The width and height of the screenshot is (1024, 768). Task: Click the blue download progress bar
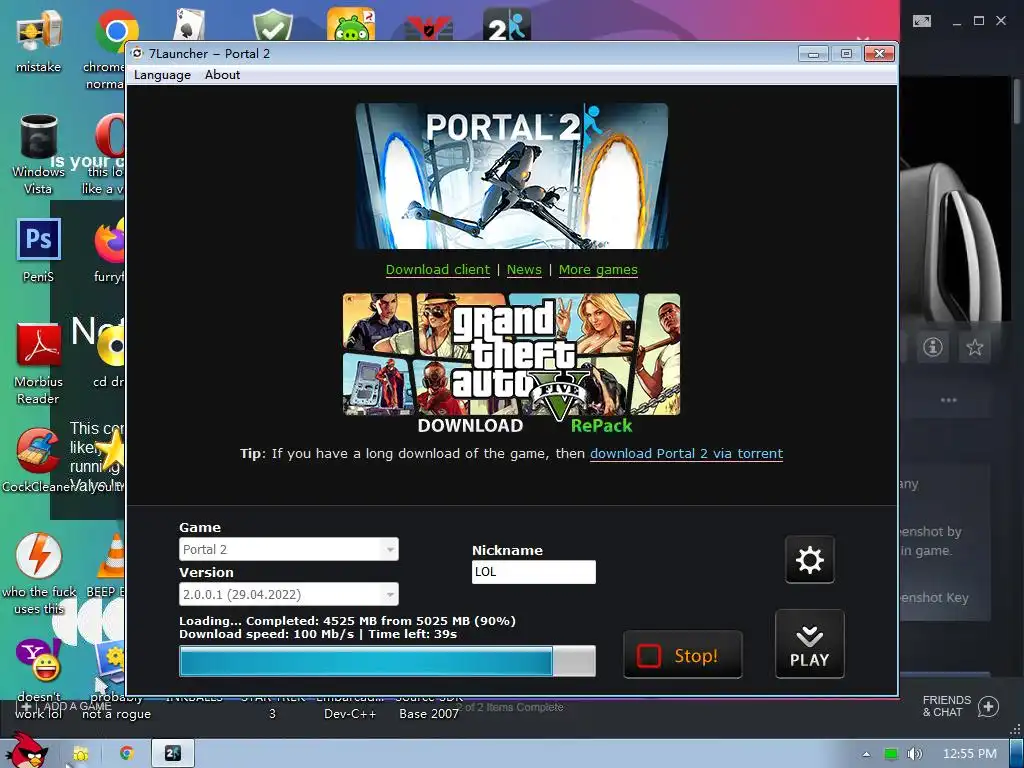pos(387,661)
